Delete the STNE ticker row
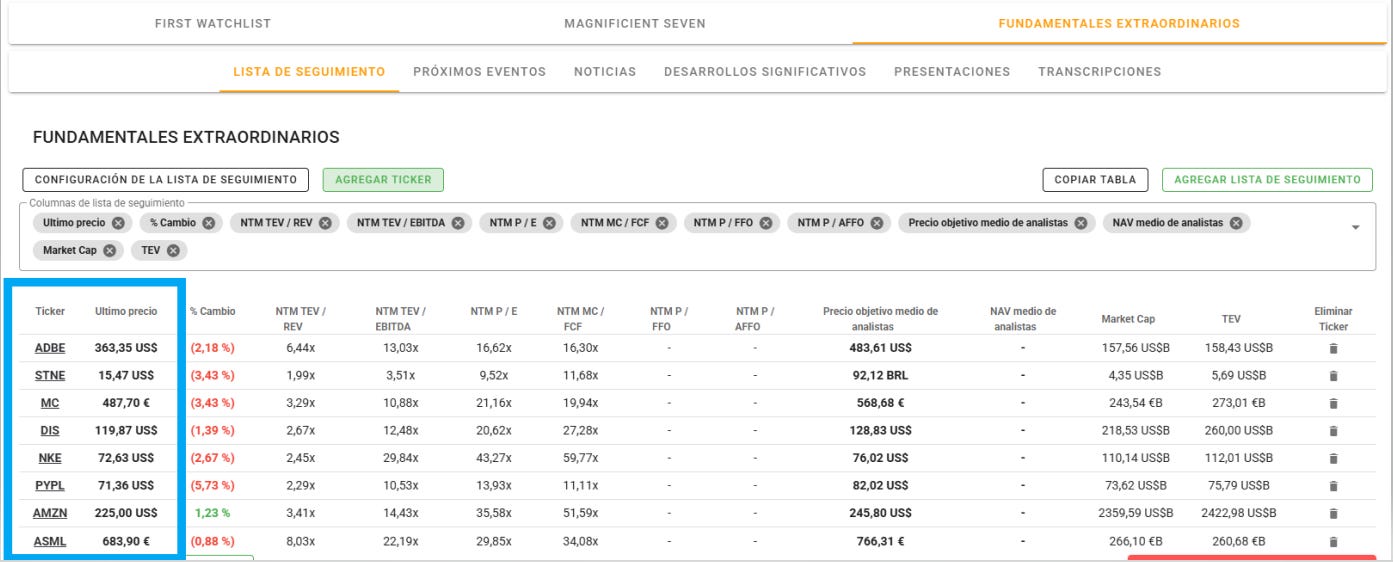 1332,376
